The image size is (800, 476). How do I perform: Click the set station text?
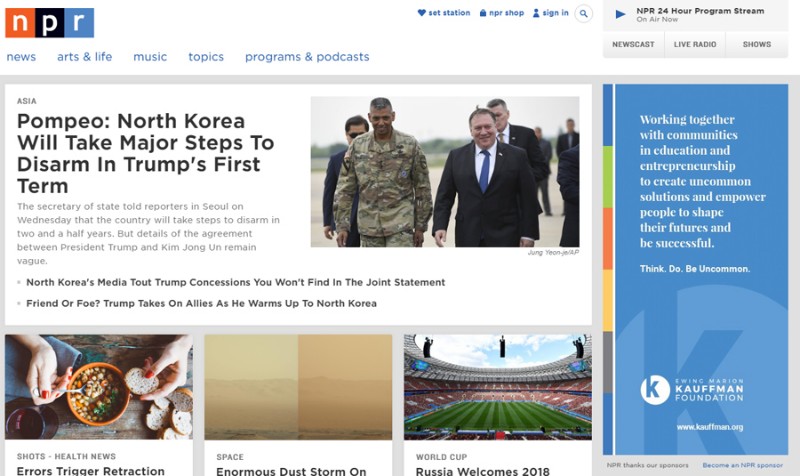(449, 13)
